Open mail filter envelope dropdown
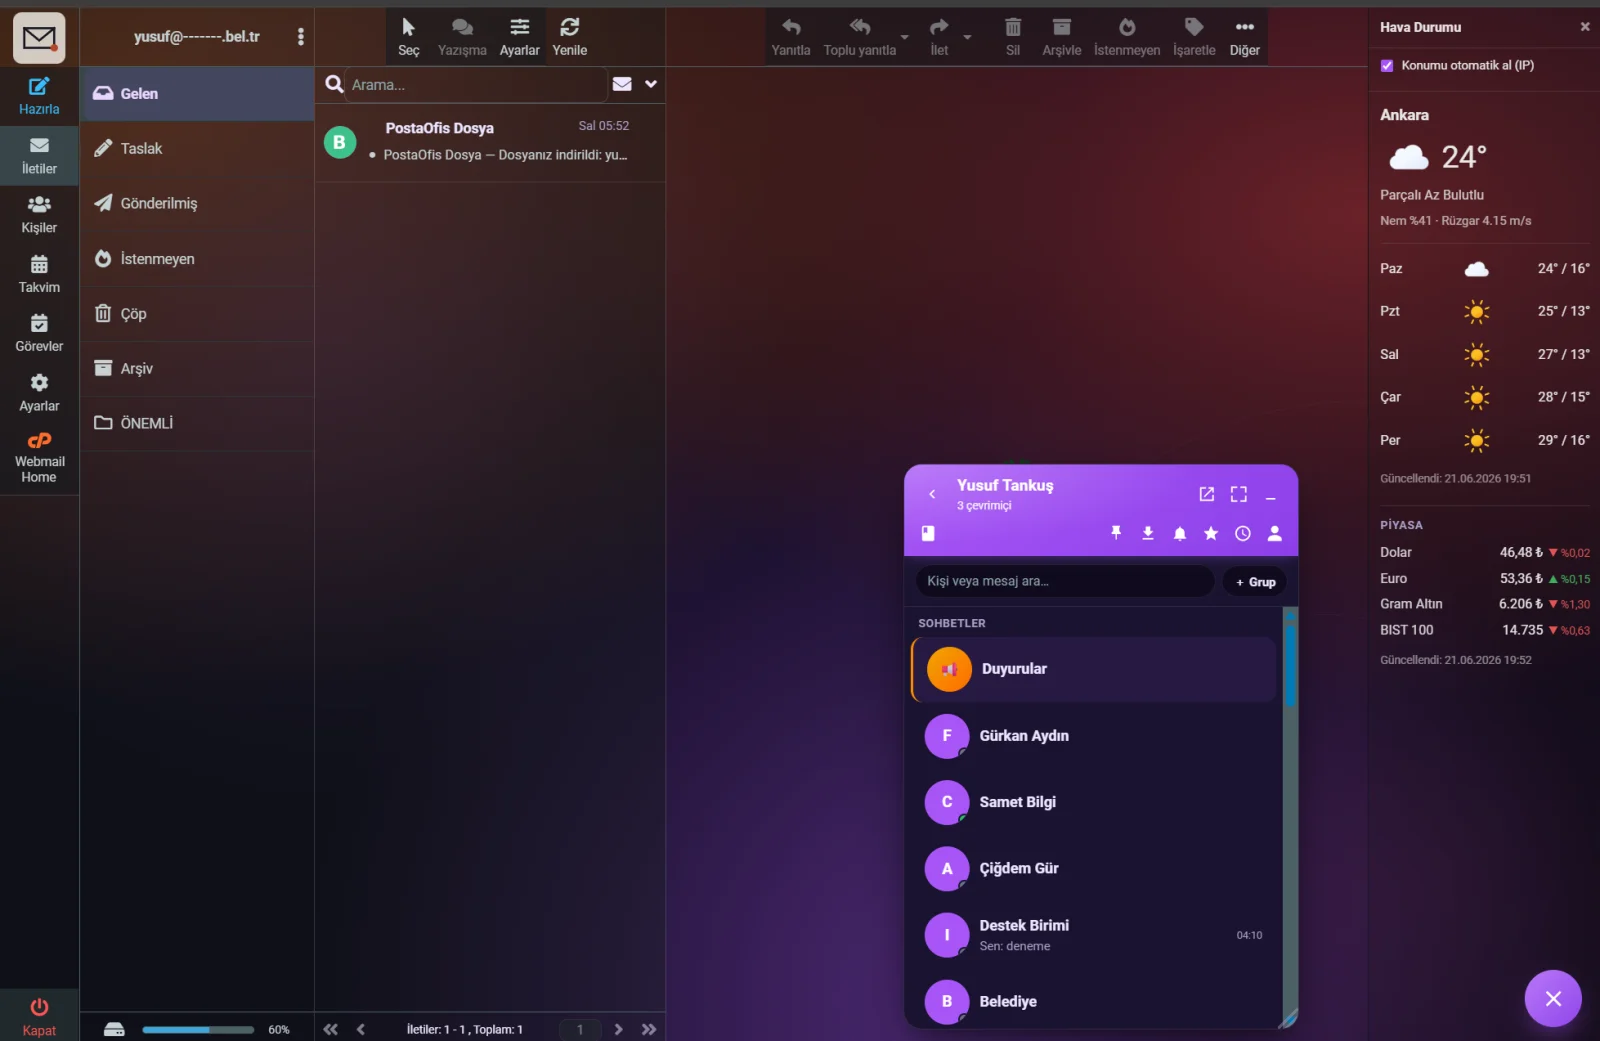 (622, 84)
